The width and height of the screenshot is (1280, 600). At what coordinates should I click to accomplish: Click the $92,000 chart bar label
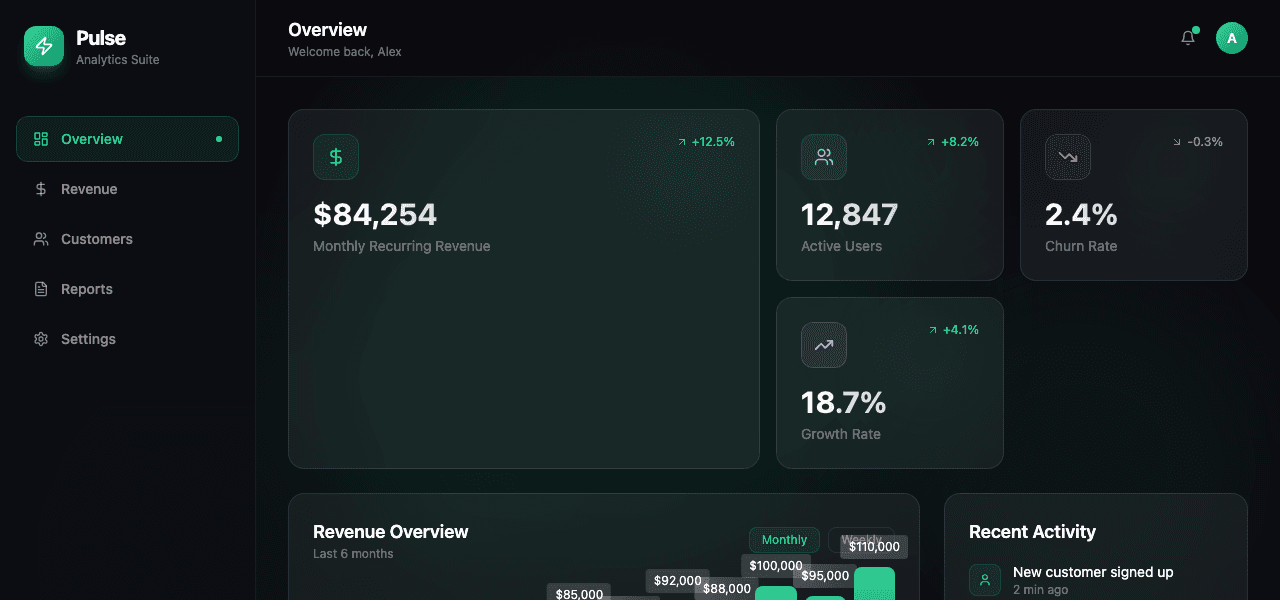tap(678, 581)
